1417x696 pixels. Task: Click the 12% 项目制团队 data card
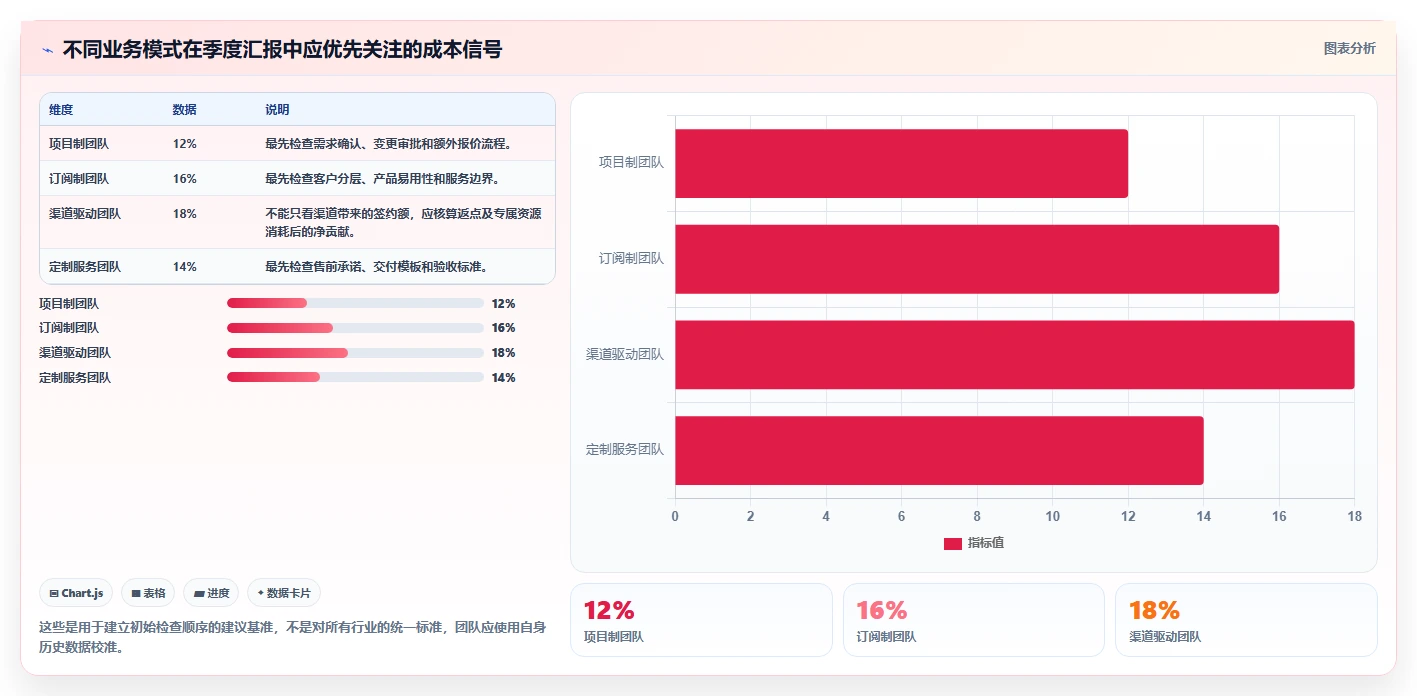click(701, 620)
